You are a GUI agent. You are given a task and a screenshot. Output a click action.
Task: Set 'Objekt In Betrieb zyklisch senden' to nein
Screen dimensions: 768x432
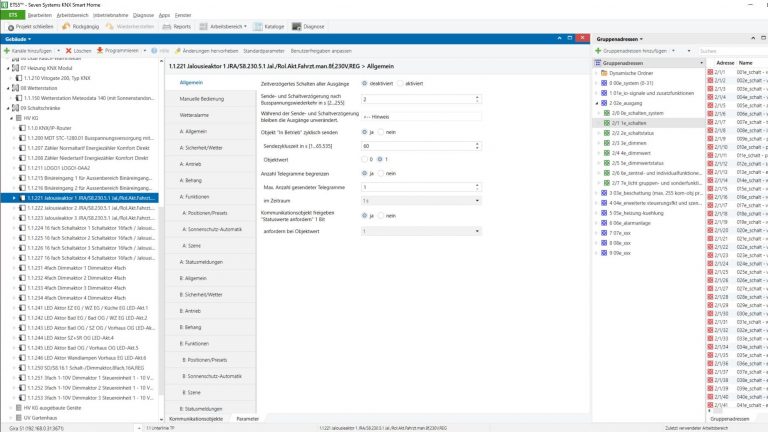click(381, 132)
